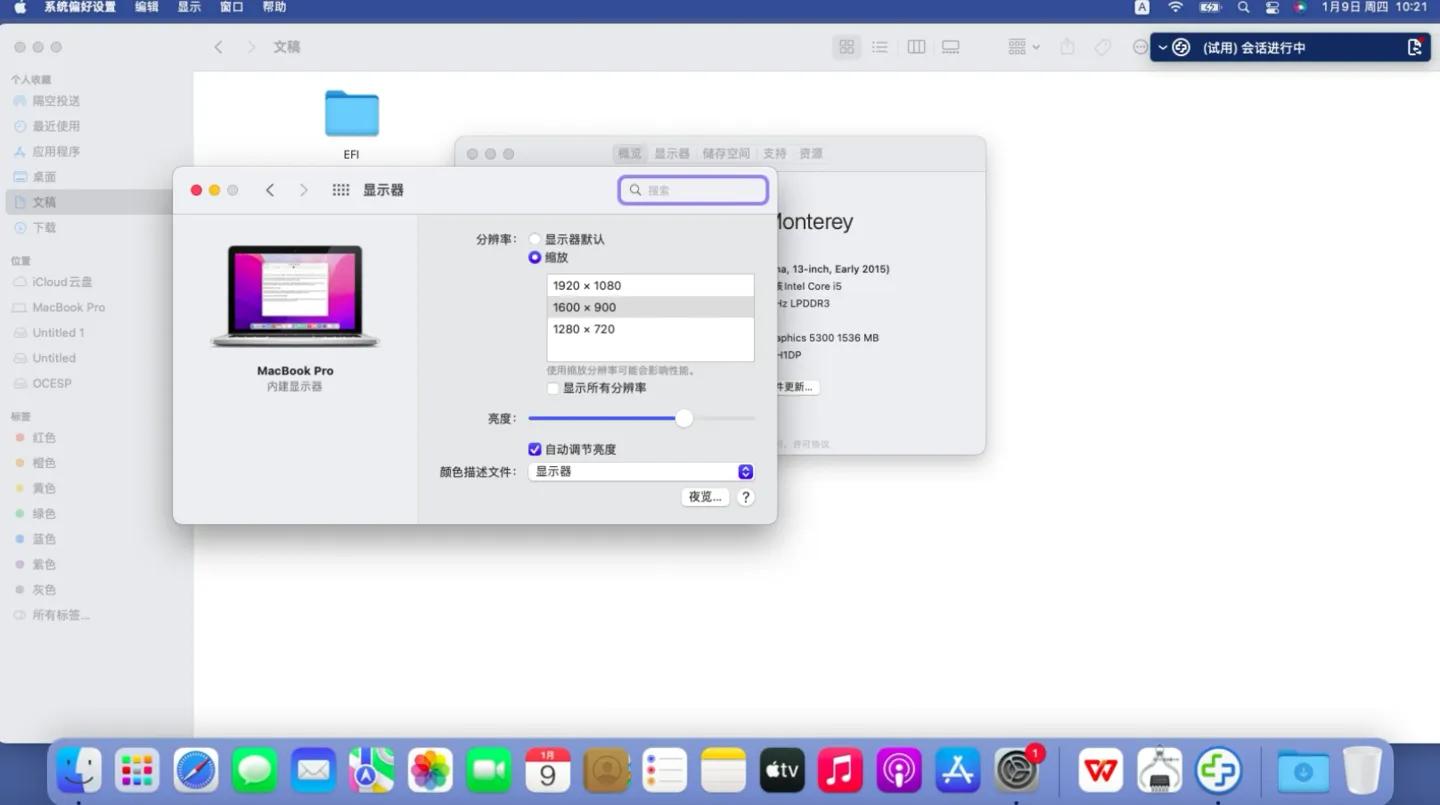
Task: Launch WPS Office from the Dock
Action: pyautogui.click(x=1101, y=771)
